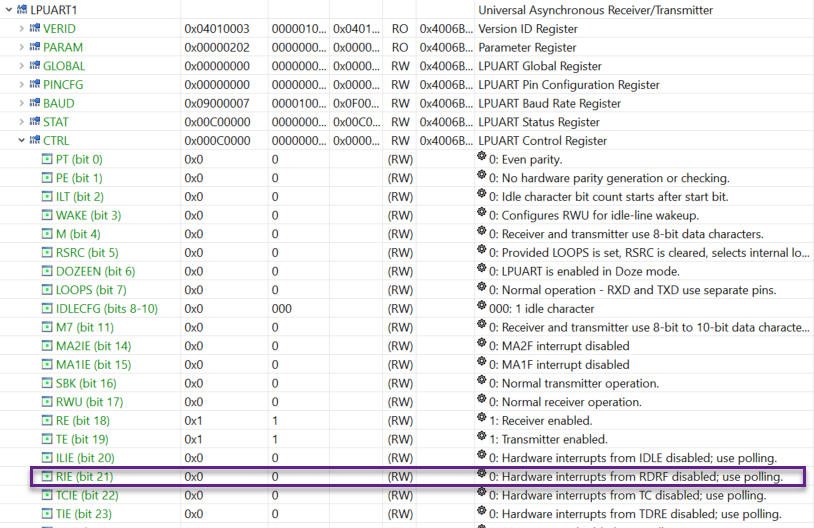The width and height of the screenshot is (814, 528).
Task: Click the BAUD register icon
Action: tap(35, 103)
